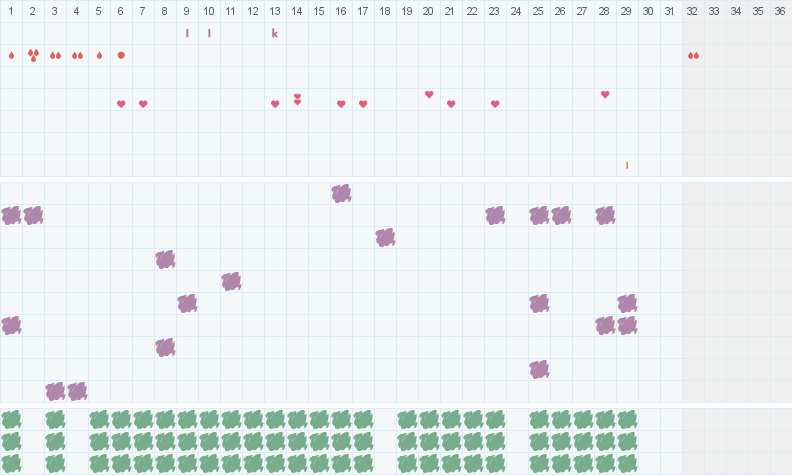Click the bottommost purple scribble on day 25
This screenshot has width=792, height=475.
(x=539, y=369)
